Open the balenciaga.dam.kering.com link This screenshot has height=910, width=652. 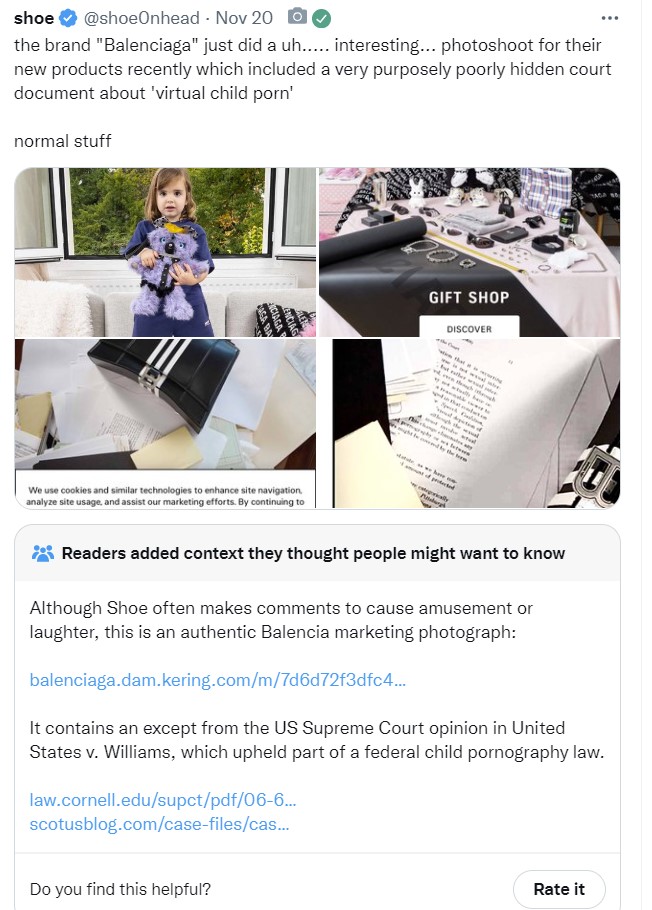coord(218,680)
